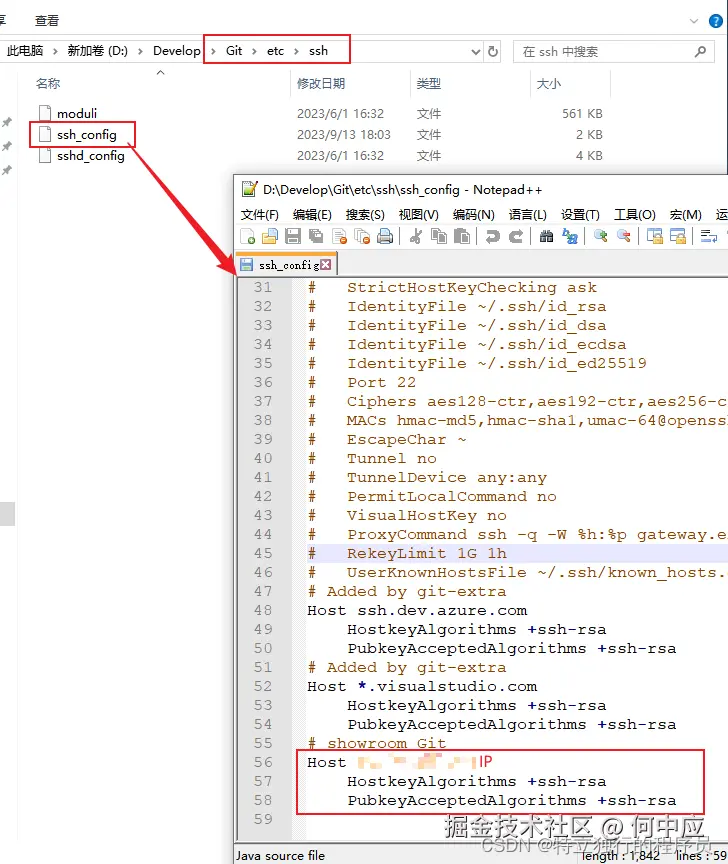Viewport: 728px width, 864px height.
Task: Click the Undo arrow toolbar icon
Action: tap(492, 236)
